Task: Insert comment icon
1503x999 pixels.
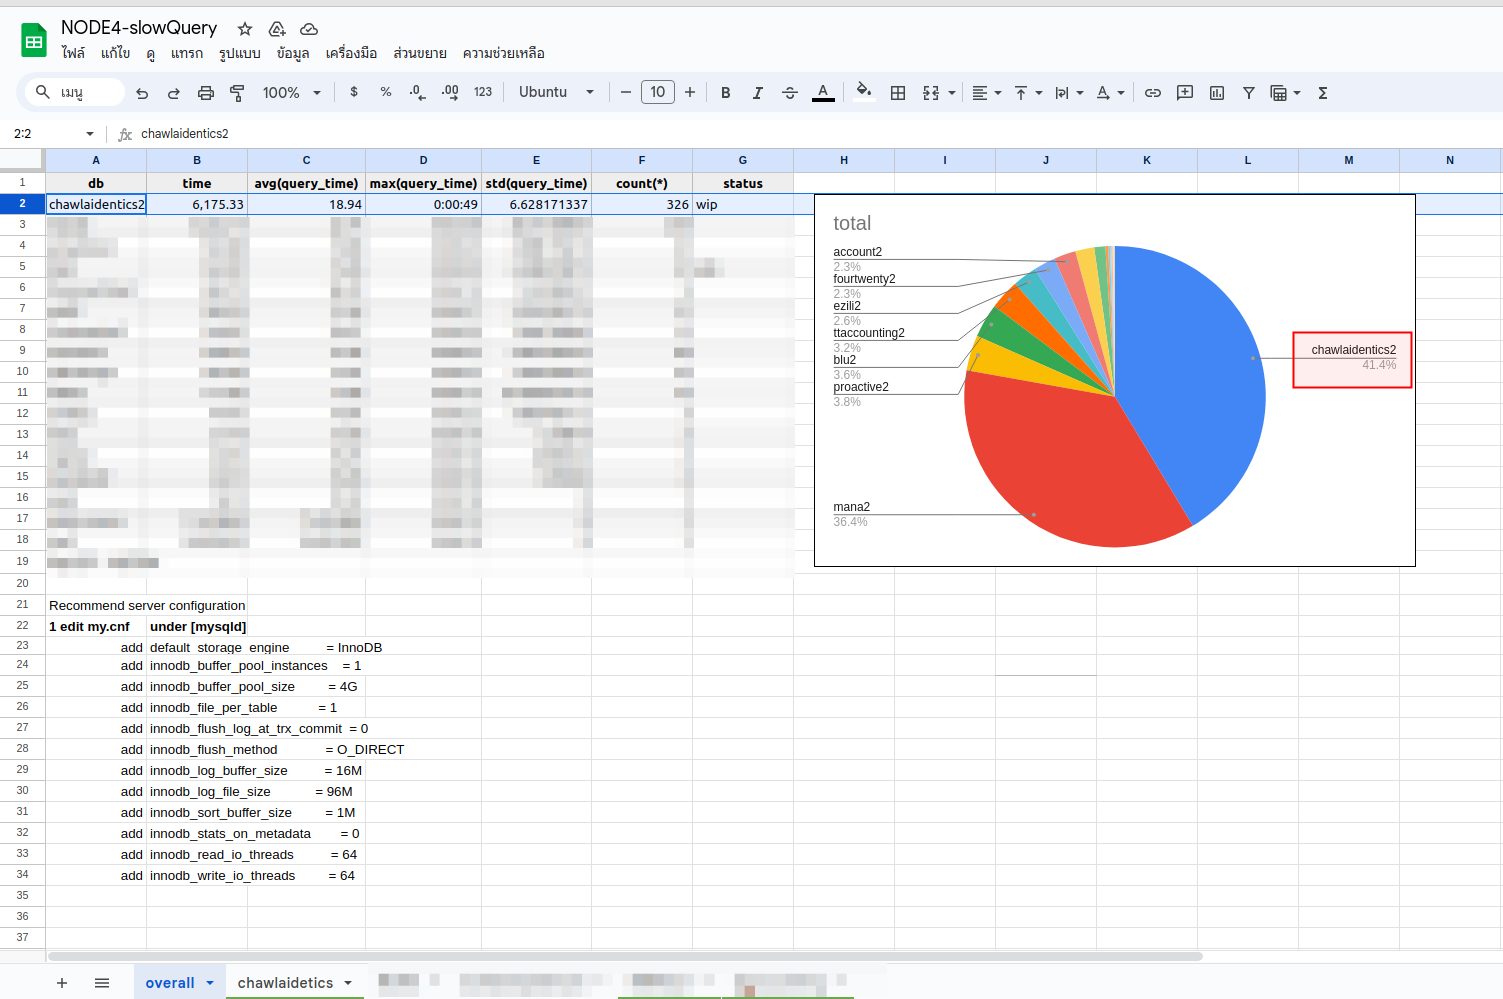Action: click(1185, 93)
